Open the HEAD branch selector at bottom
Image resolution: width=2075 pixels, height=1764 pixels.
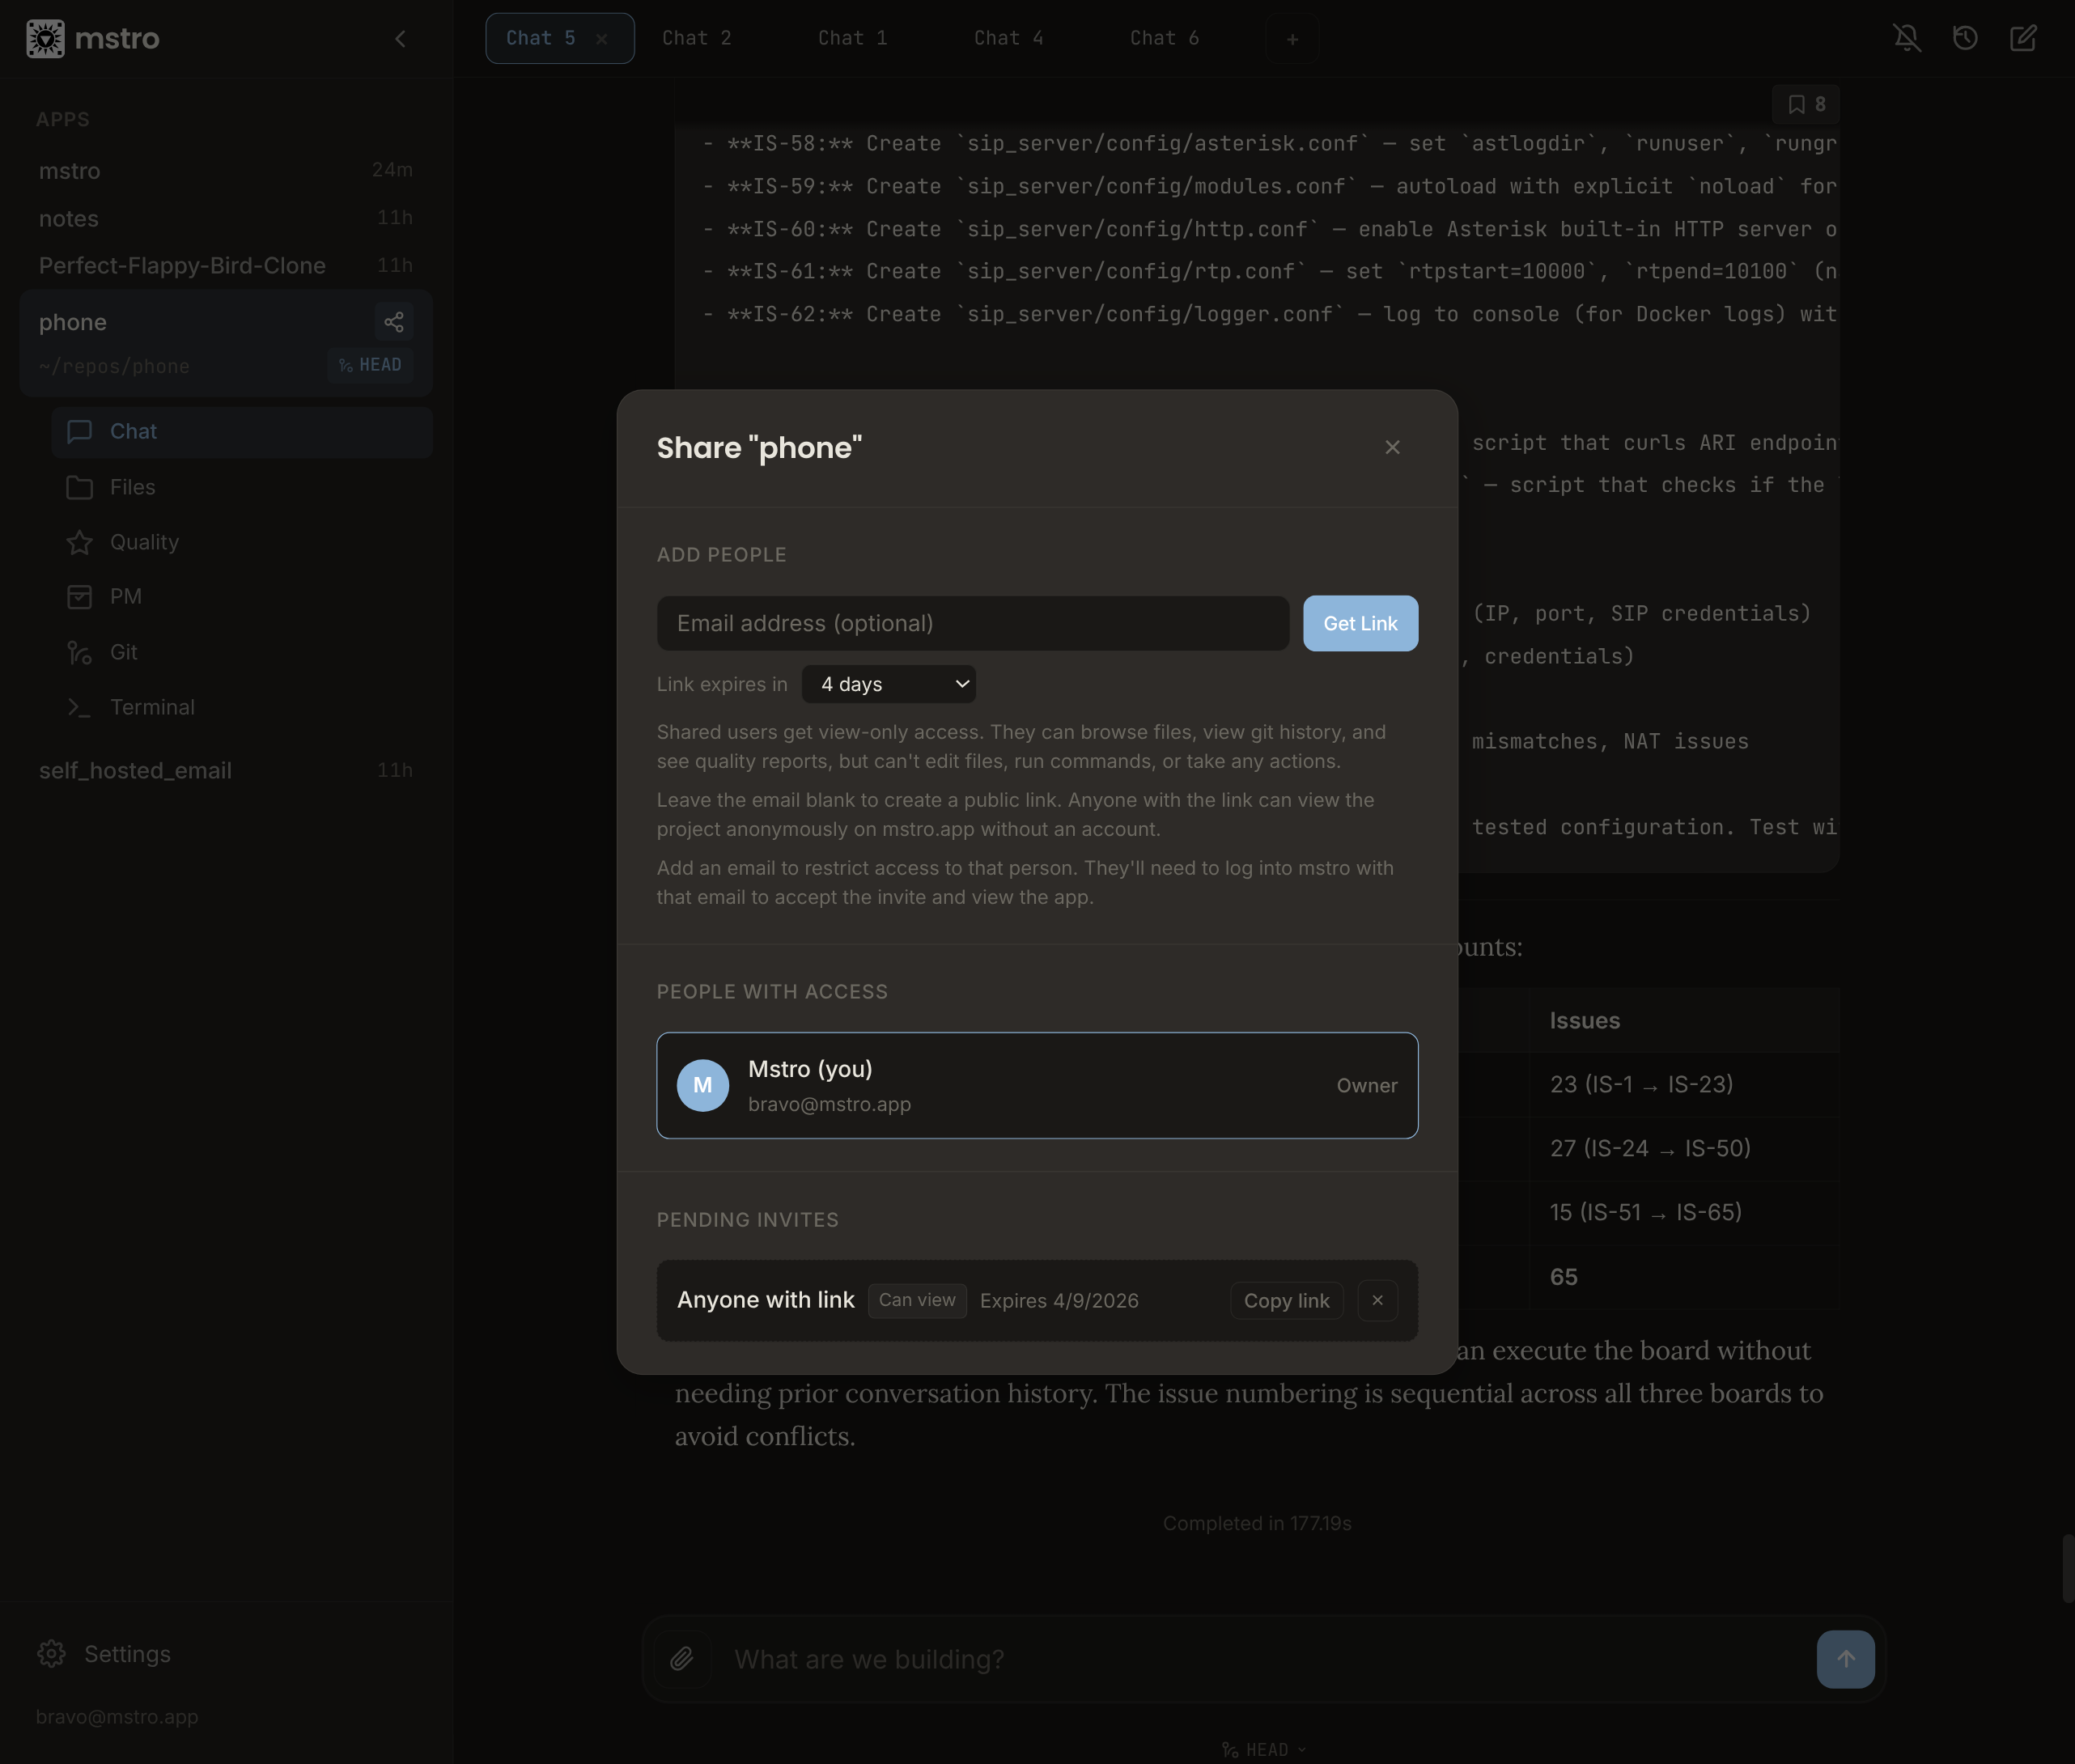click(1264, 1749)
